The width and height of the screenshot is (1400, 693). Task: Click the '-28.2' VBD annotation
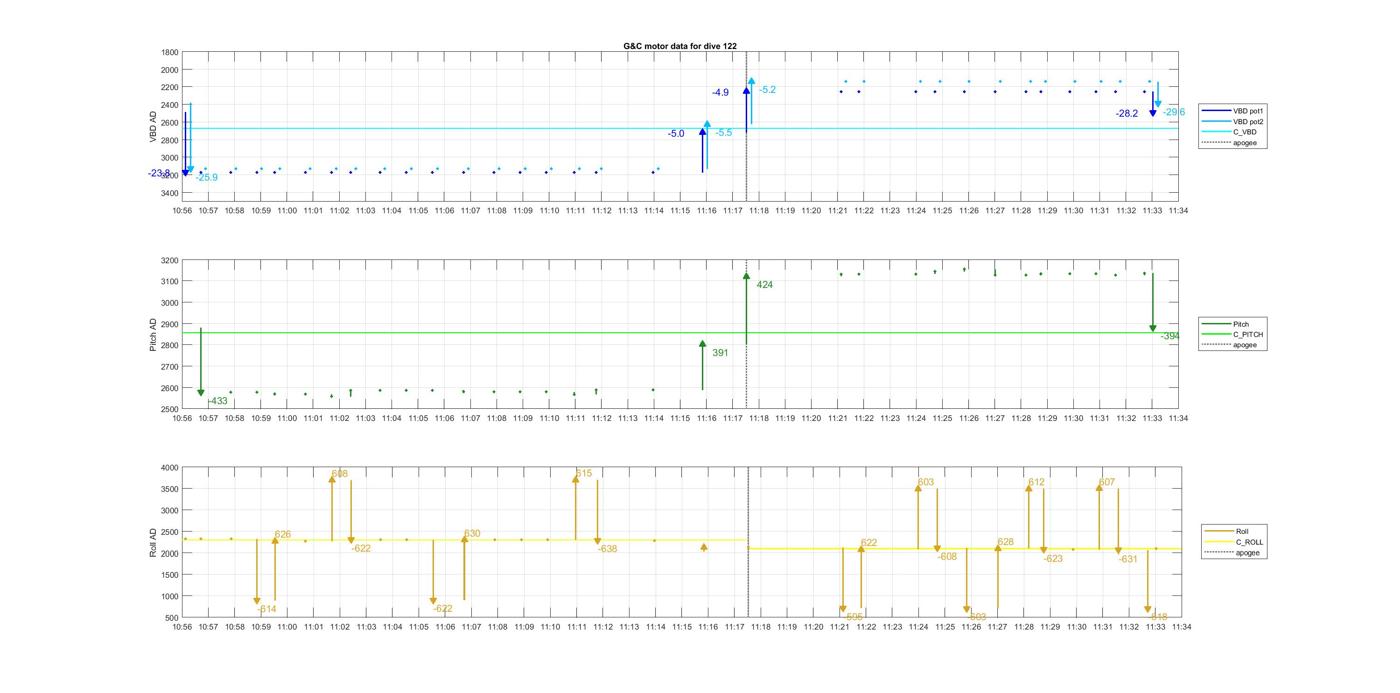[1127, 114]
